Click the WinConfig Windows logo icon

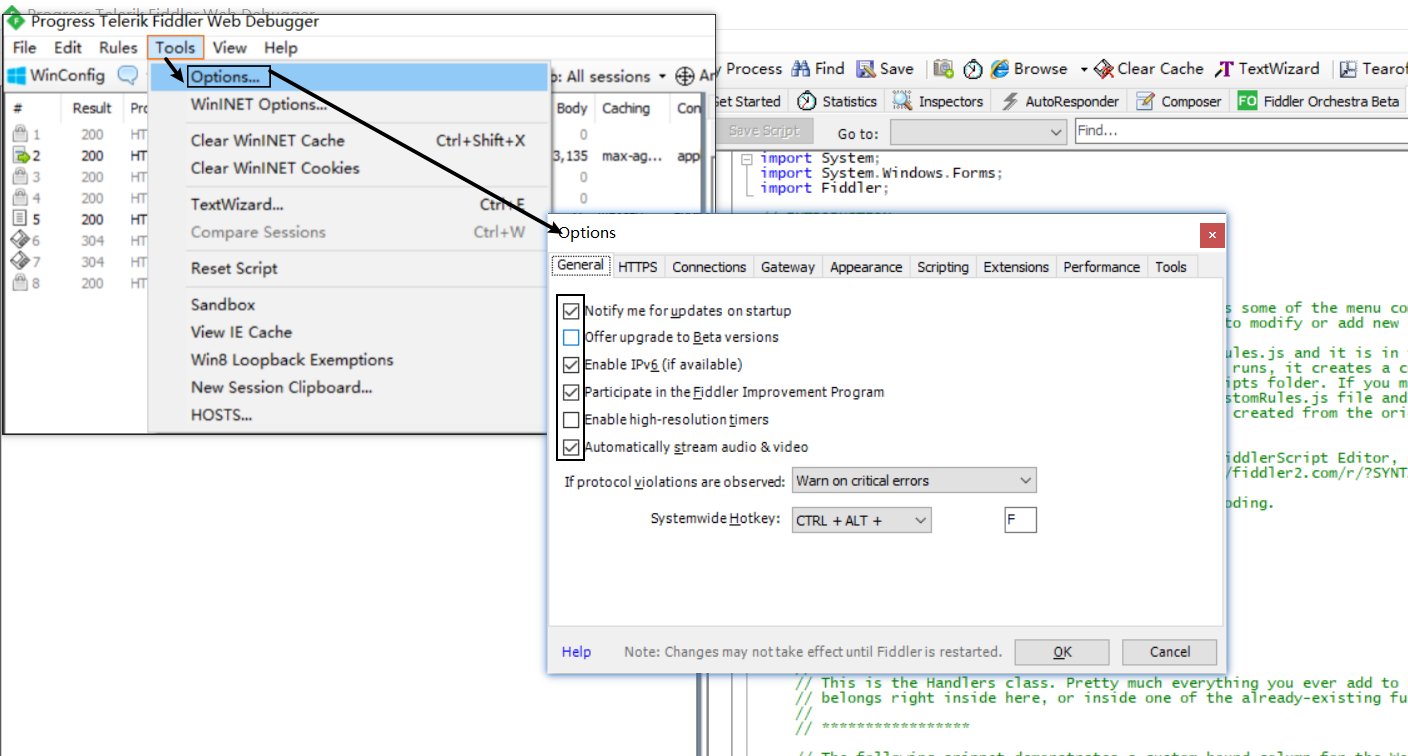pos(16,76)
